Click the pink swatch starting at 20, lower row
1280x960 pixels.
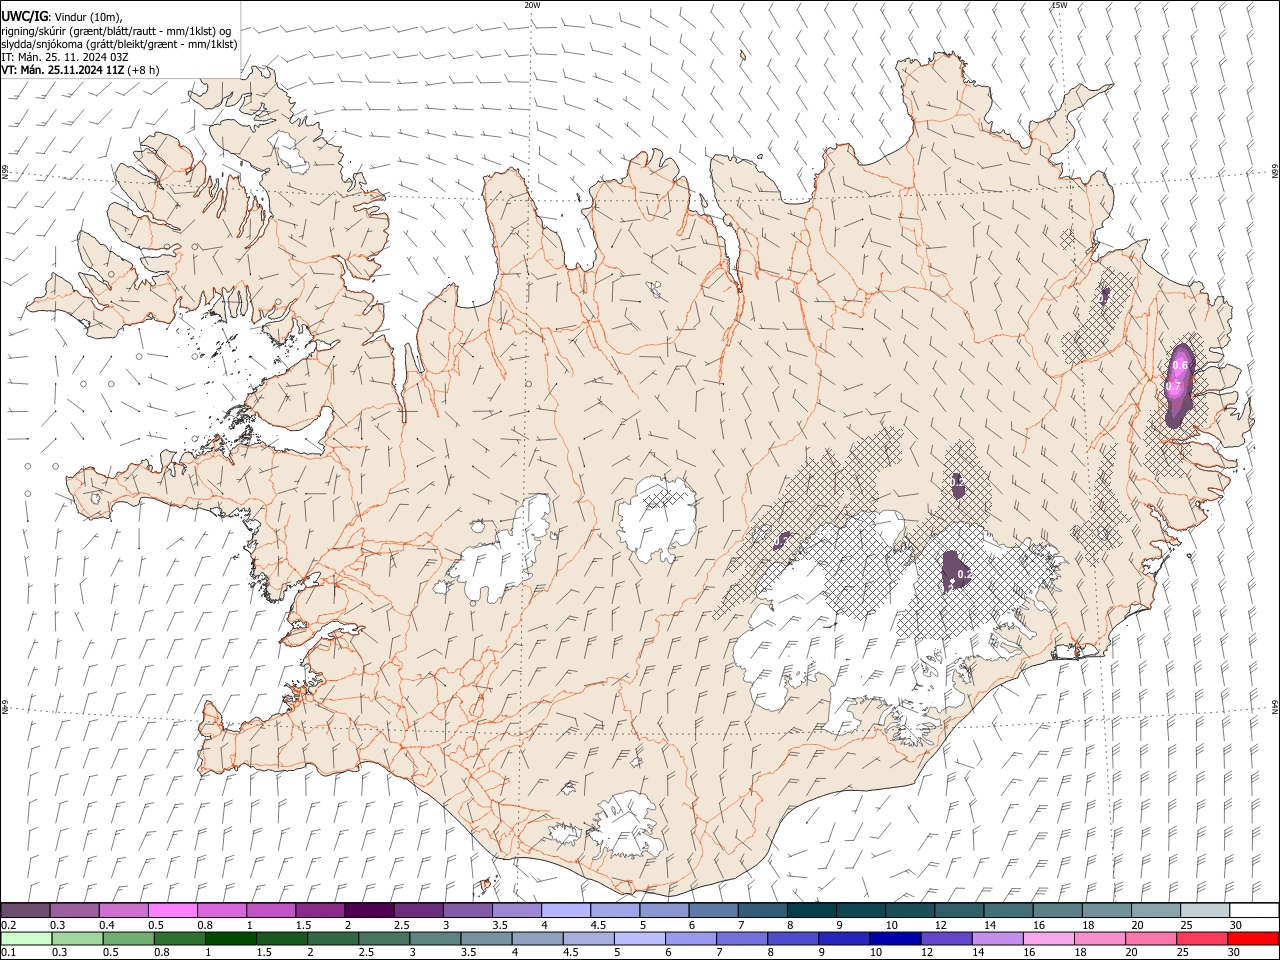click(x=1149, y=938)
